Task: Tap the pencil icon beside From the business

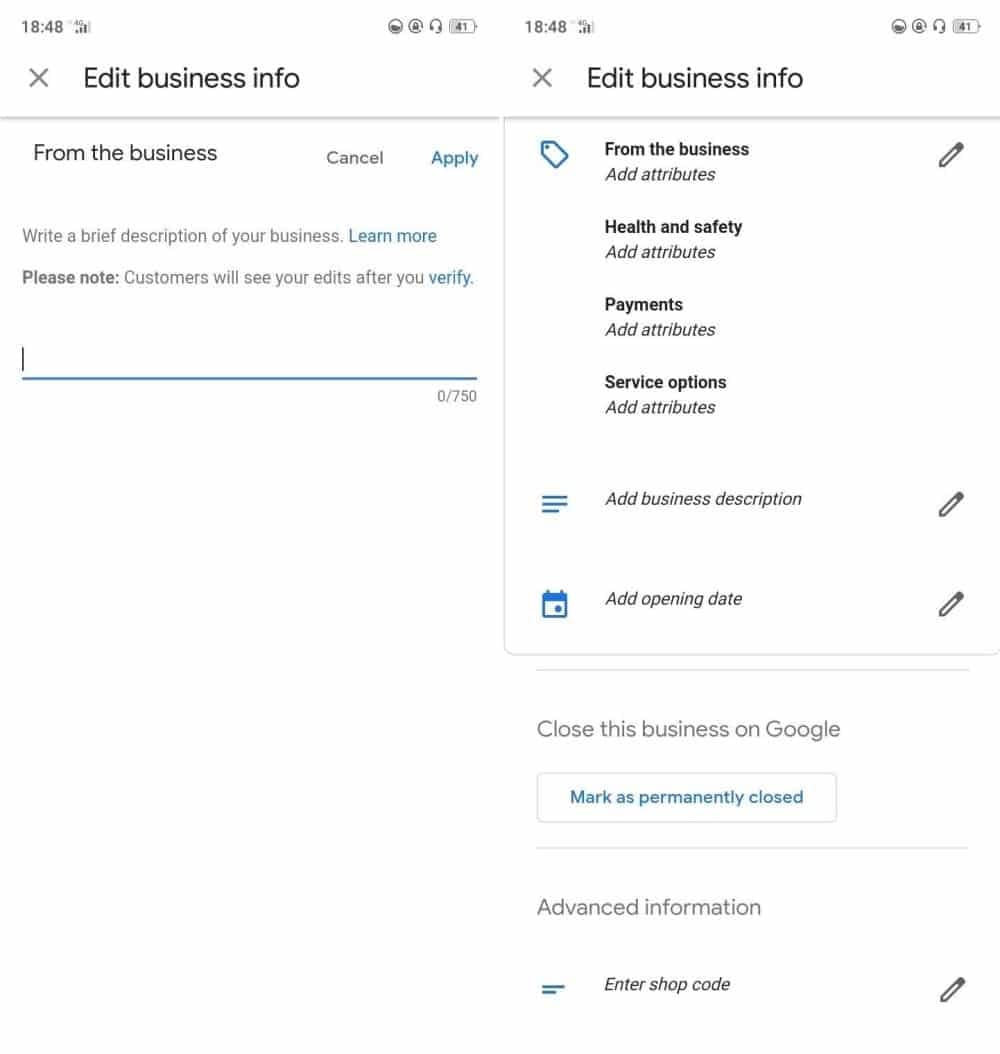Action: coord(951,155)
